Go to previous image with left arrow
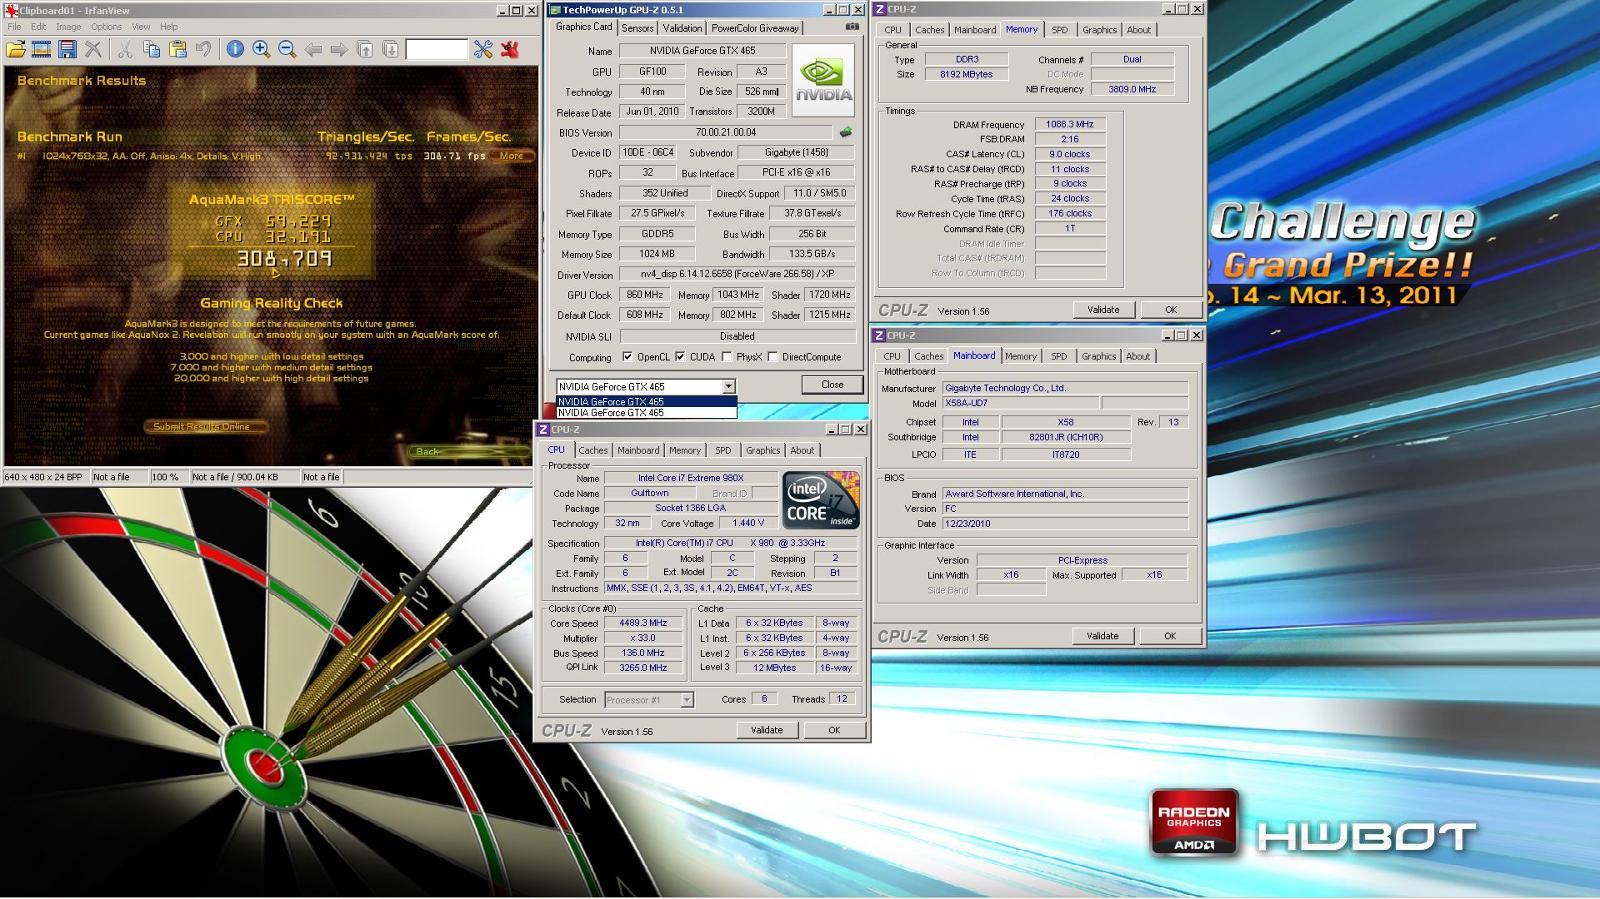The image size is (1600, 899). [313, 49]
